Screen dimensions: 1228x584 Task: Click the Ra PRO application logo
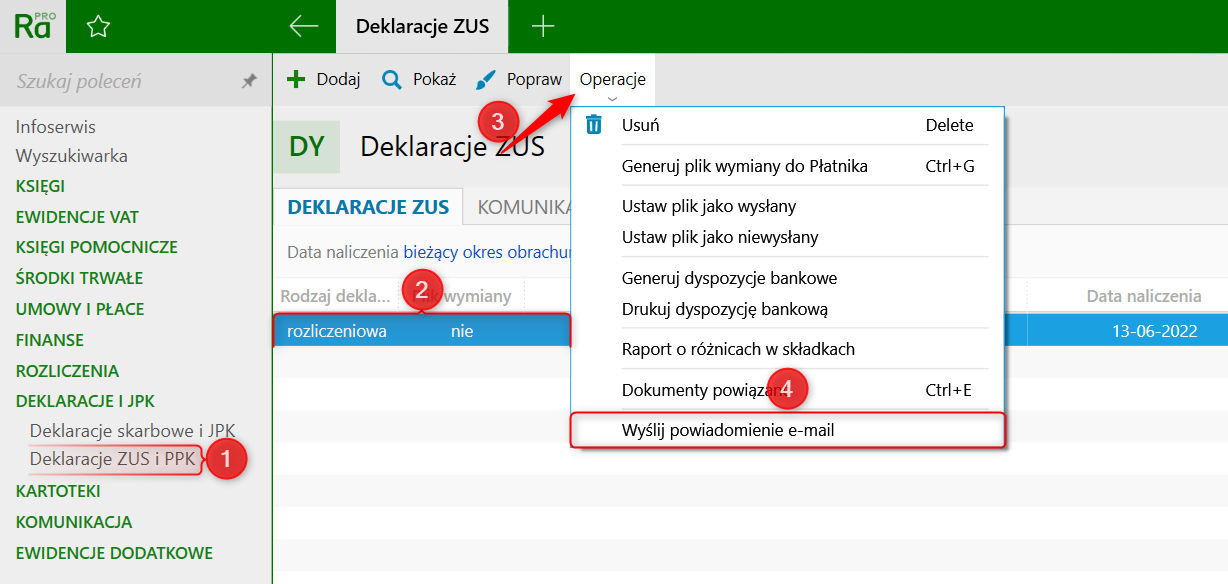[33, 26]
